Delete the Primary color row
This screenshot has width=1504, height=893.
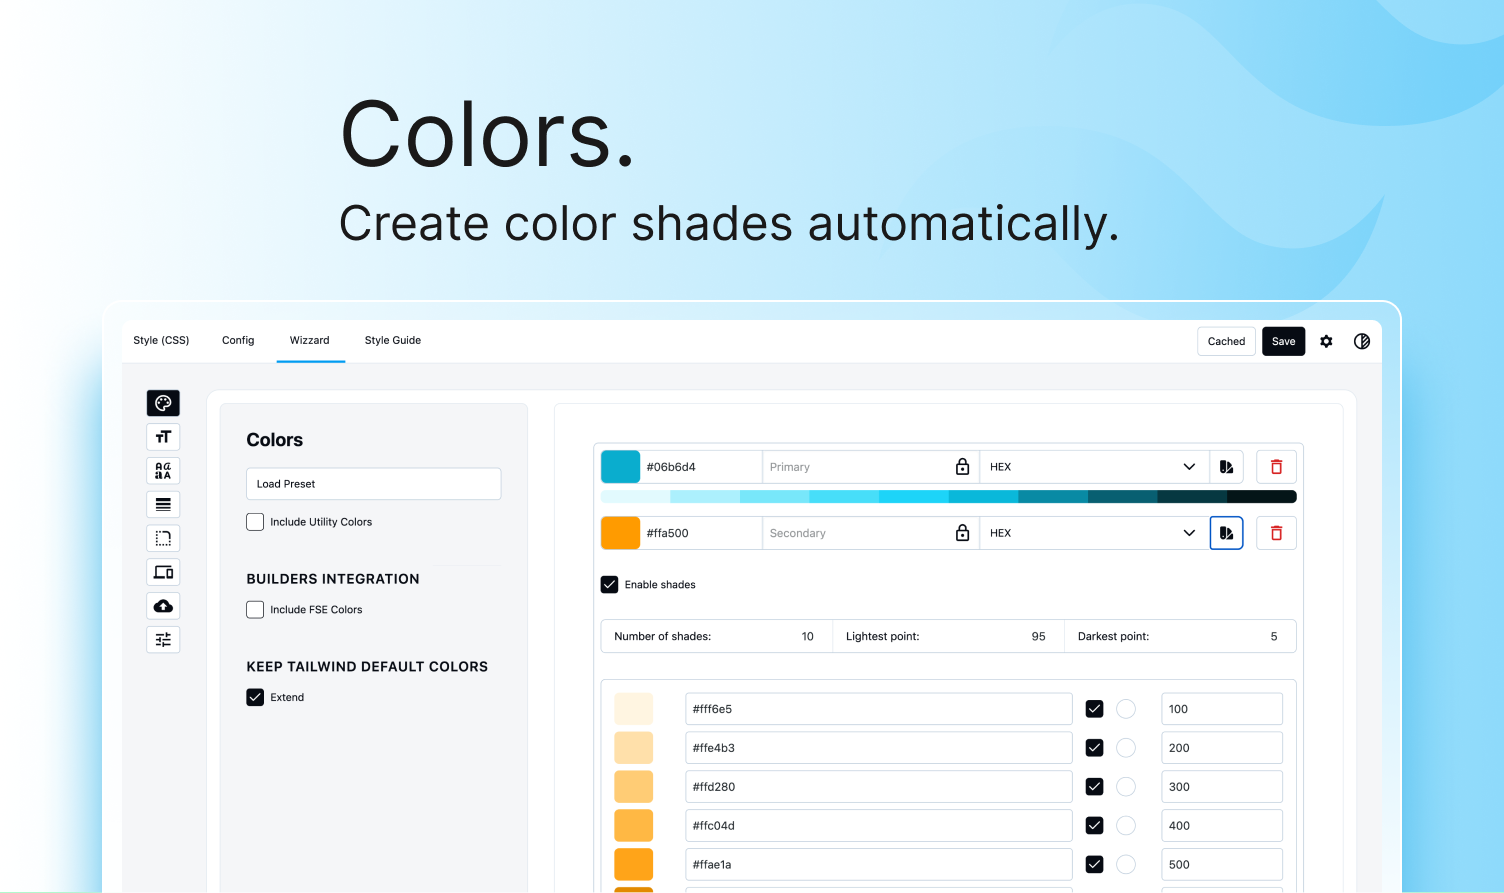click(1276, 467)
